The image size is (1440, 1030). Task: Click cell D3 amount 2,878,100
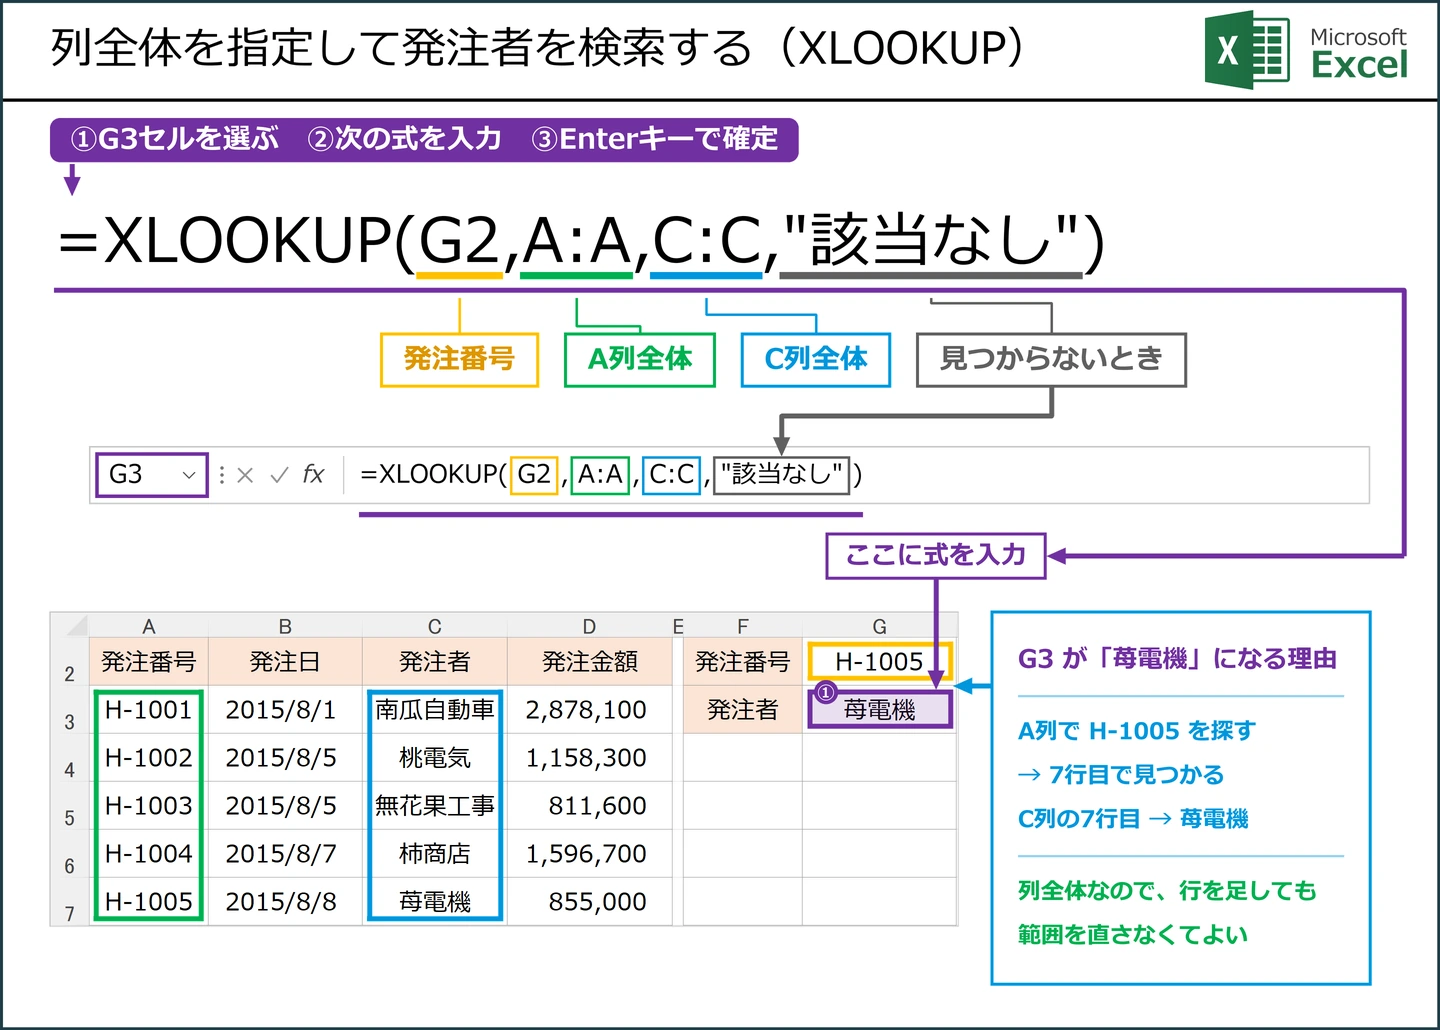click(589, 710)
